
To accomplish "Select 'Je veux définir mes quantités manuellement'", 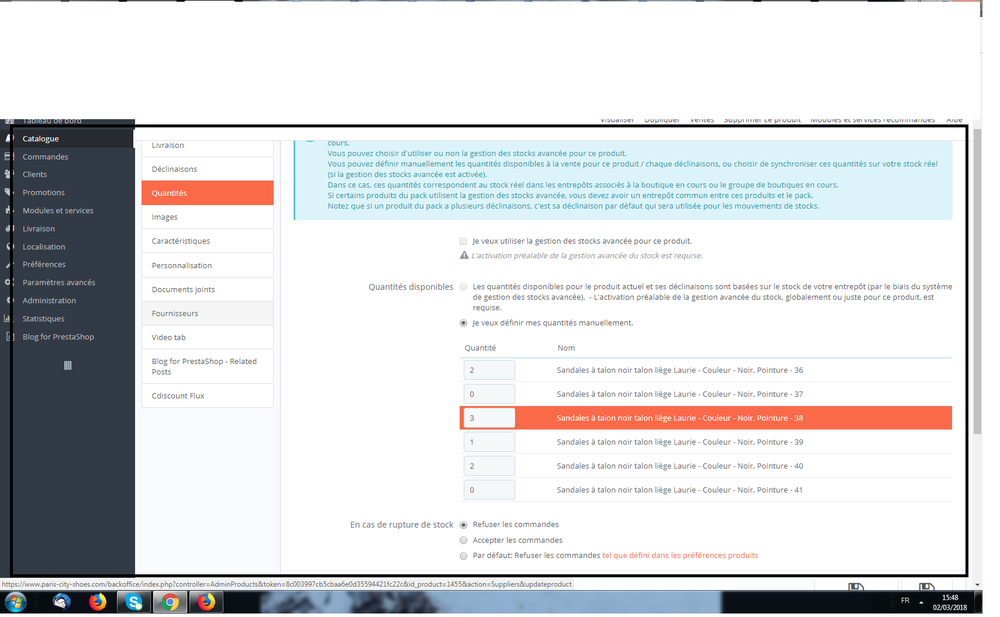I will pyautogui.click(x=464, y=323).
